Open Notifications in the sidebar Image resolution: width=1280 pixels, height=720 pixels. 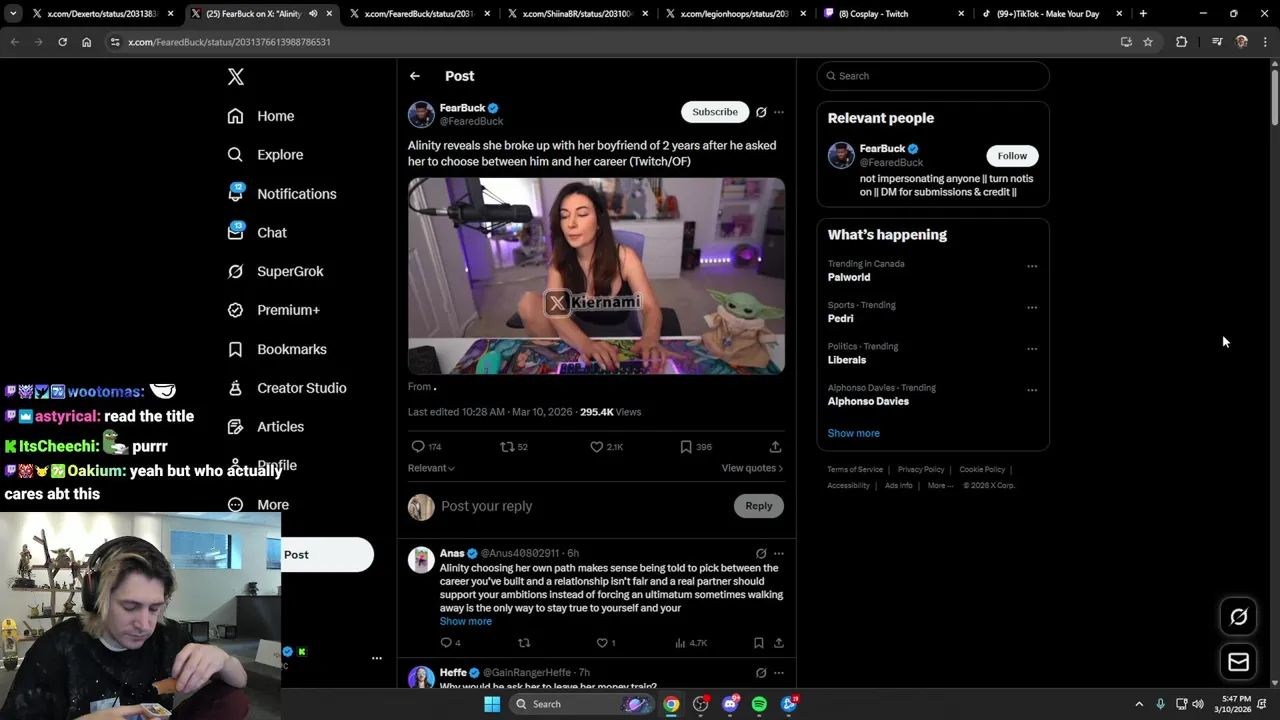coord(282,194)
